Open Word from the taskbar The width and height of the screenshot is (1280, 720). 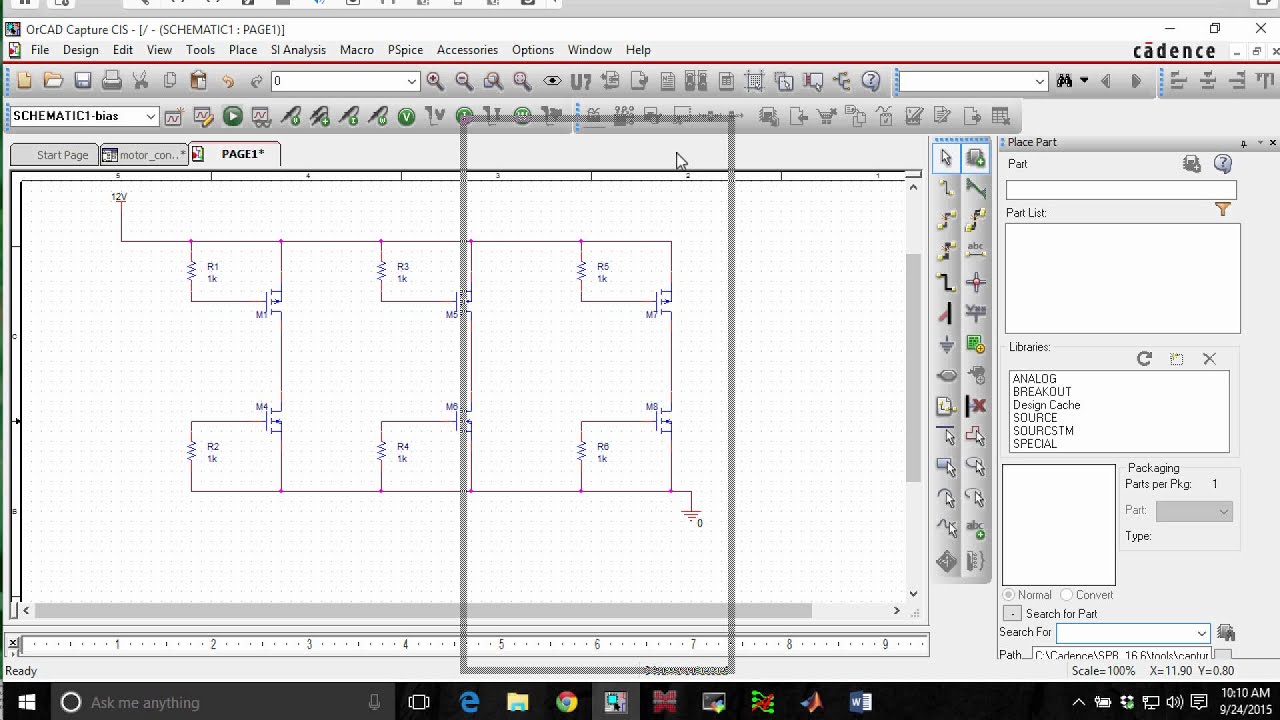pyautogui.click(x=860, y=702)
